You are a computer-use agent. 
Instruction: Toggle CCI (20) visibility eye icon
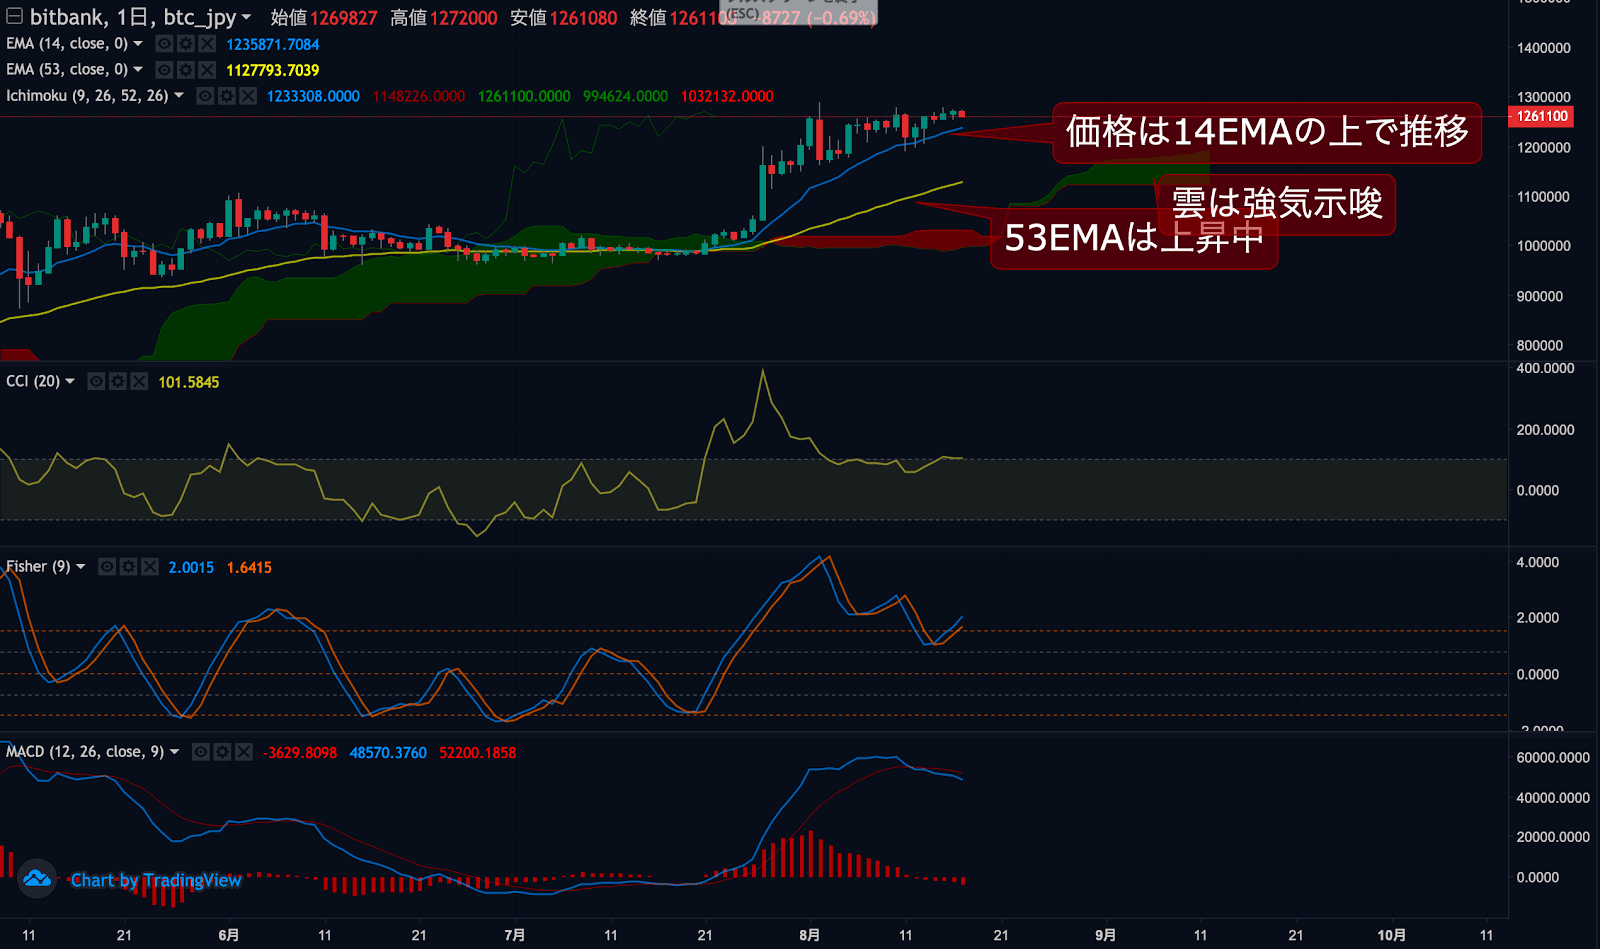(96, 382)
